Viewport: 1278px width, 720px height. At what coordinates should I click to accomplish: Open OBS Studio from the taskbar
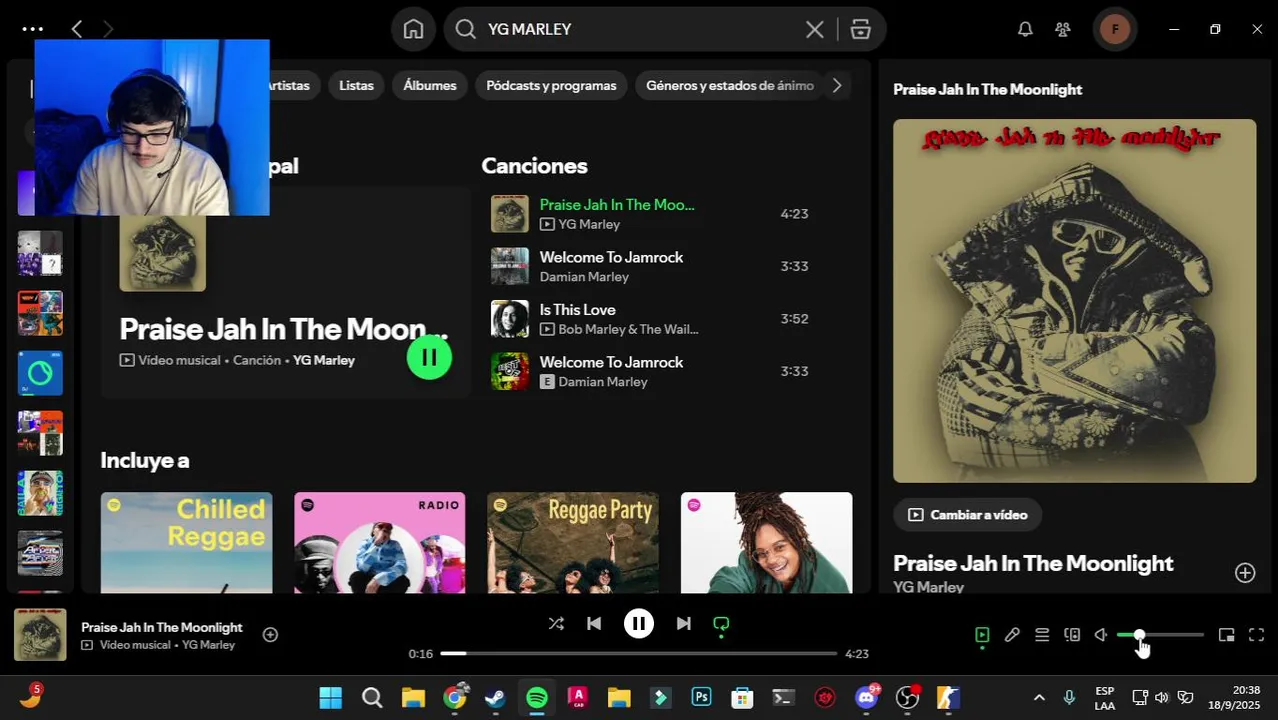coord(908,697)
